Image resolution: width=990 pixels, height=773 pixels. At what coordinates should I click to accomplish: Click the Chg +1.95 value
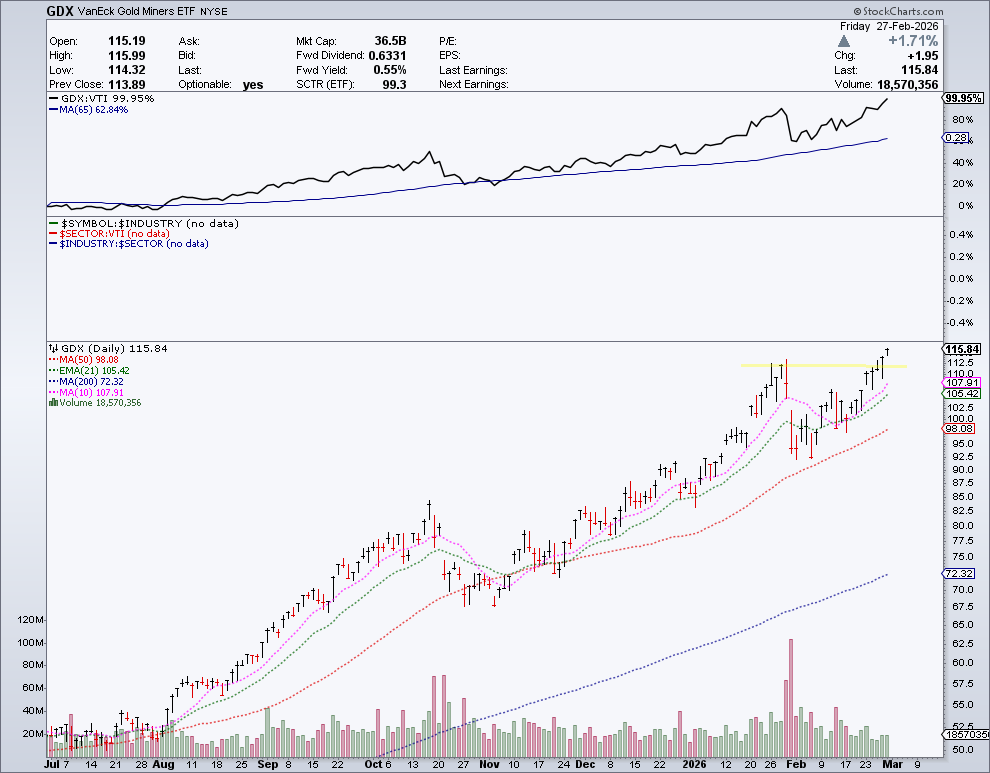point(923,56)
